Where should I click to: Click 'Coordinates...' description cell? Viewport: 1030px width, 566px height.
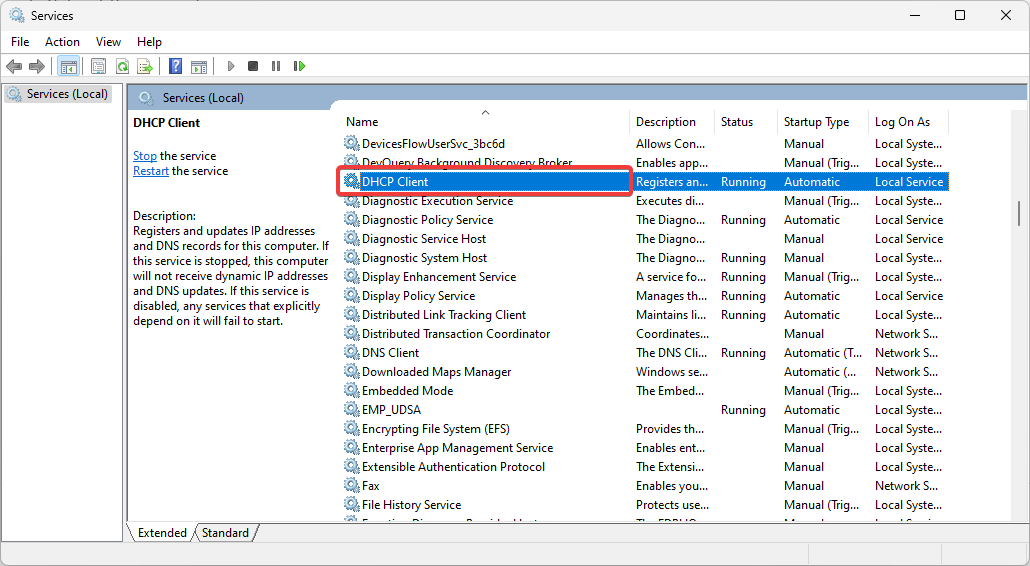pos(672,334)
